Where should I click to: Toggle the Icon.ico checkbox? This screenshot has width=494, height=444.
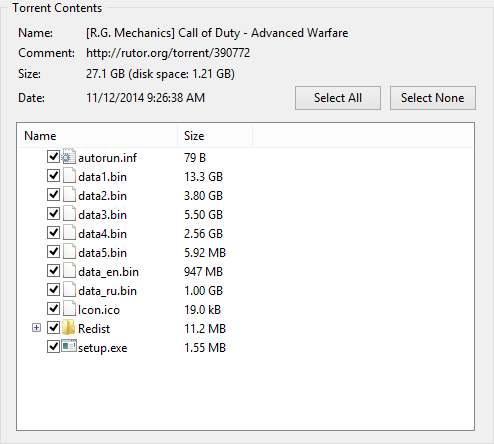53,309
